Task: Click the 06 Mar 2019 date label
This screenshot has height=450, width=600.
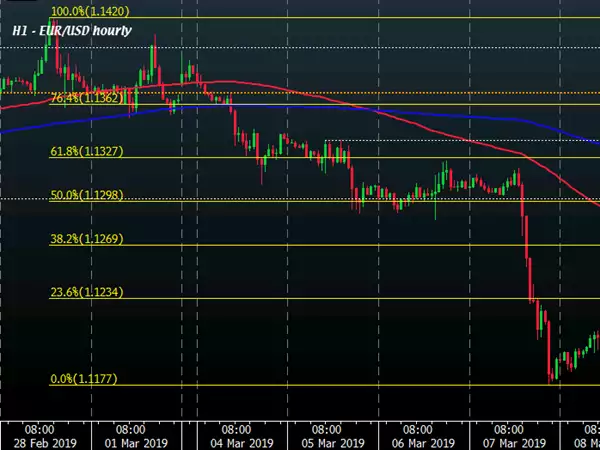Action: [423, 441]
